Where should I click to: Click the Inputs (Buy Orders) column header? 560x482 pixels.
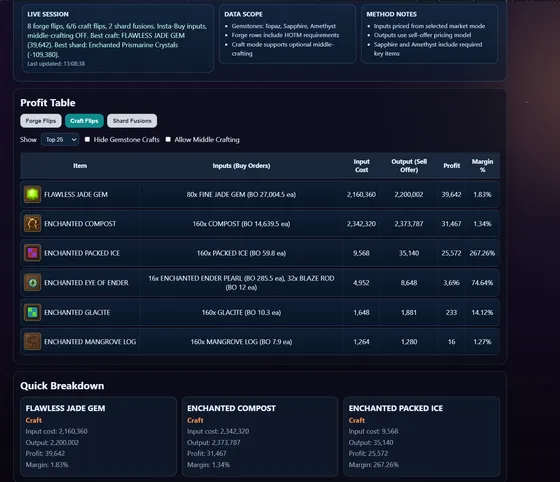[241, 166]
